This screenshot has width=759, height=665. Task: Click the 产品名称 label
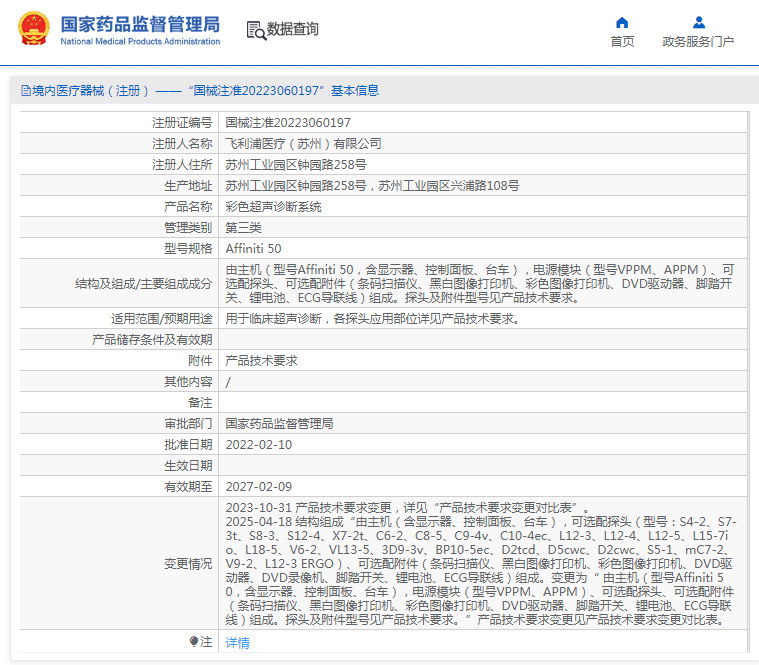click(x=188, y=207)
